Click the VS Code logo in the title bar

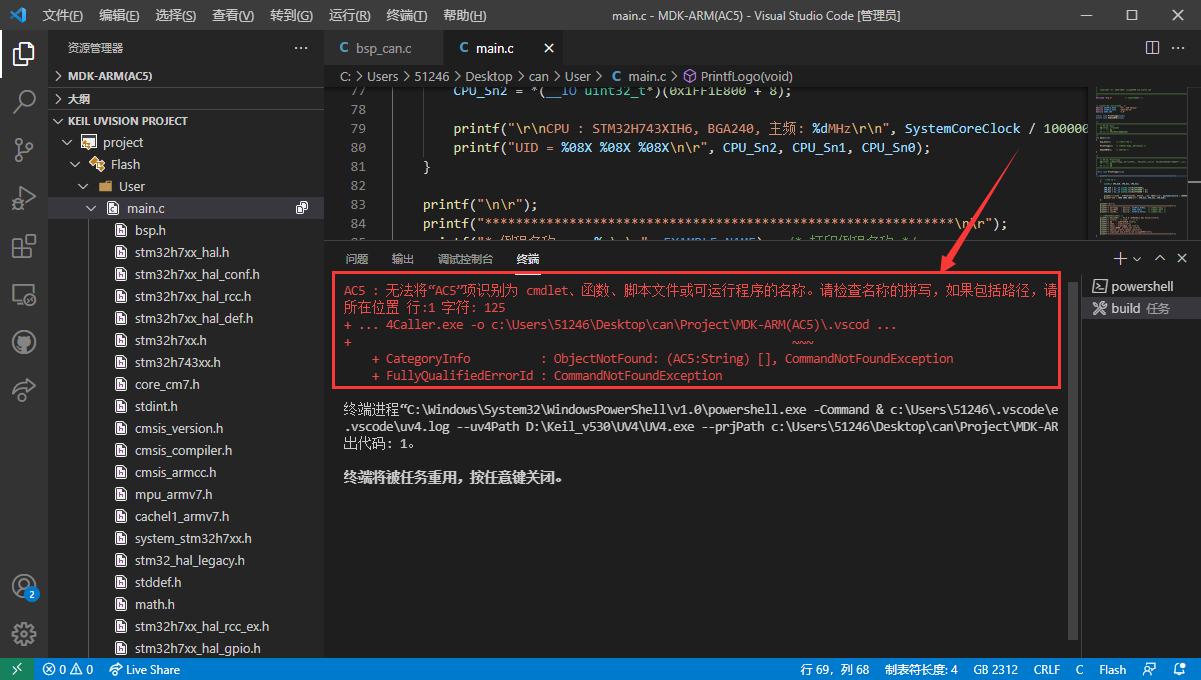pos(17,15)
